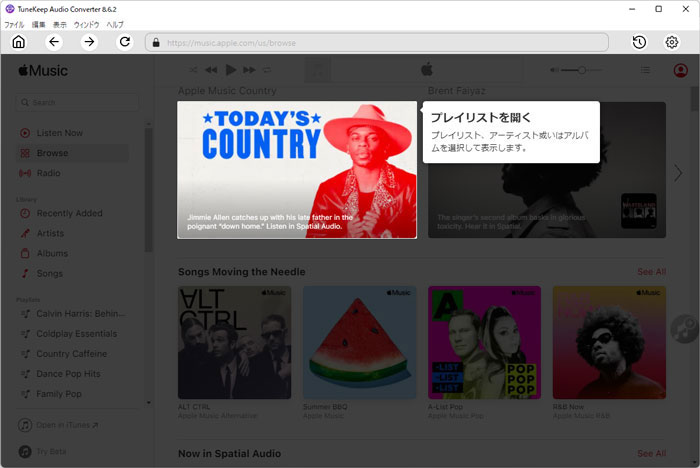Skip to previous track
Viewport: 700px width, 468px height.
[211, 70]
